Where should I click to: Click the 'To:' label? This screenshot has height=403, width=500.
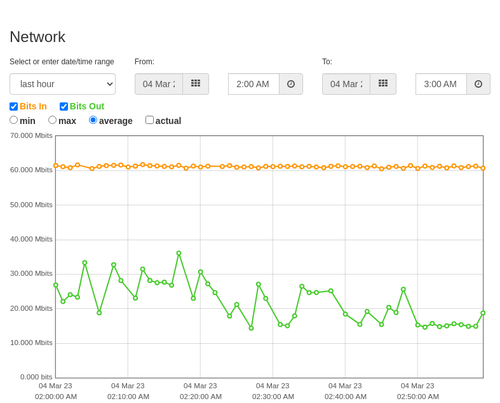[327, 62]
